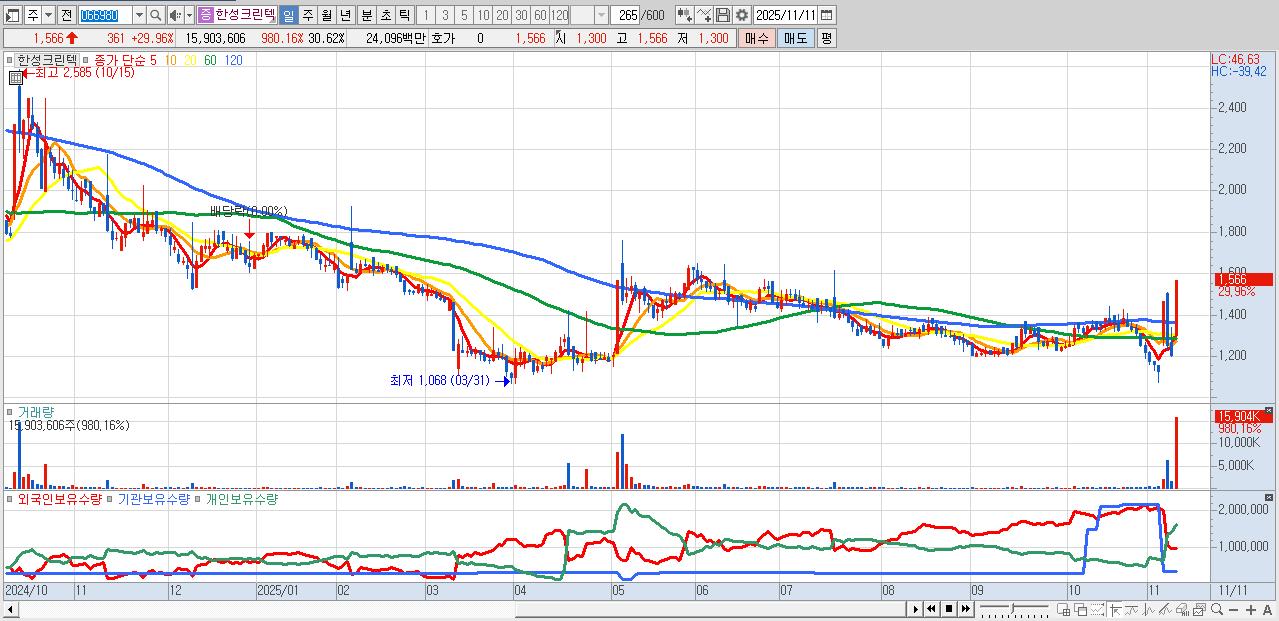Click the 증 badge before 한성크린텍 name
The width and height of the screenshot is (1279, 621).
[204, 15]
